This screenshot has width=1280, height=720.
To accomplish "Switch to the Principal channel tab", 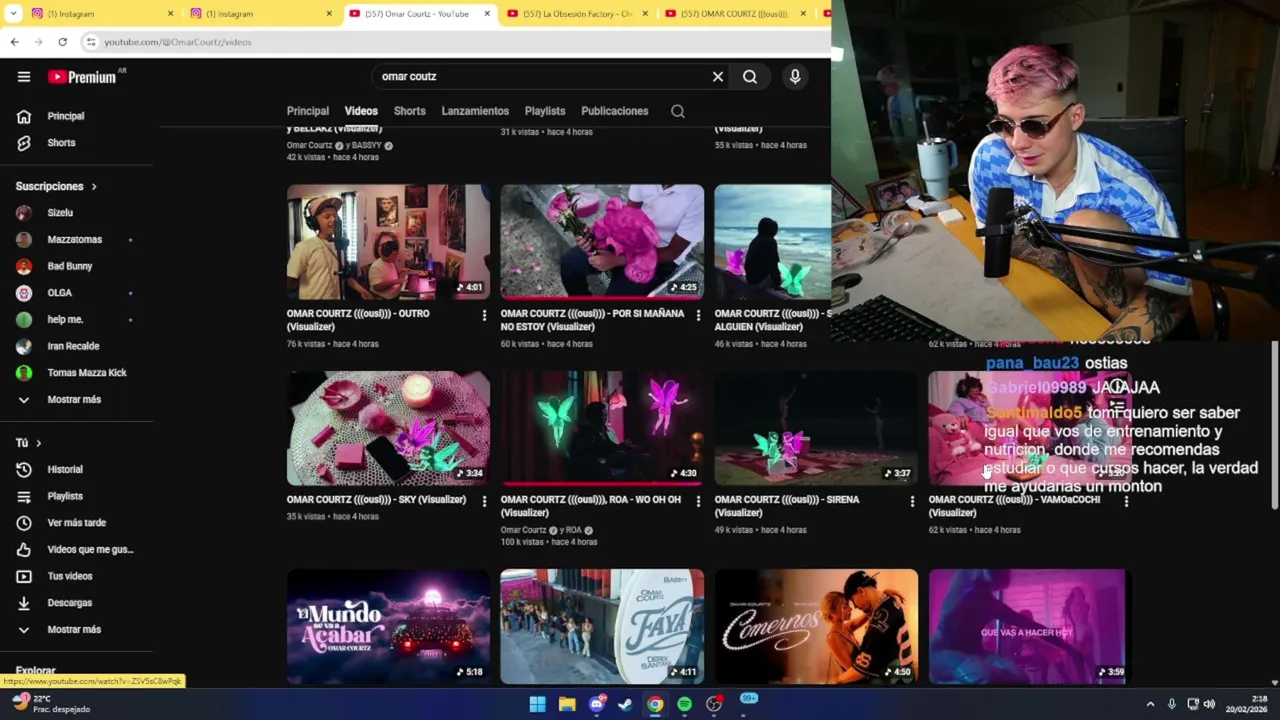I will point(308,111).
